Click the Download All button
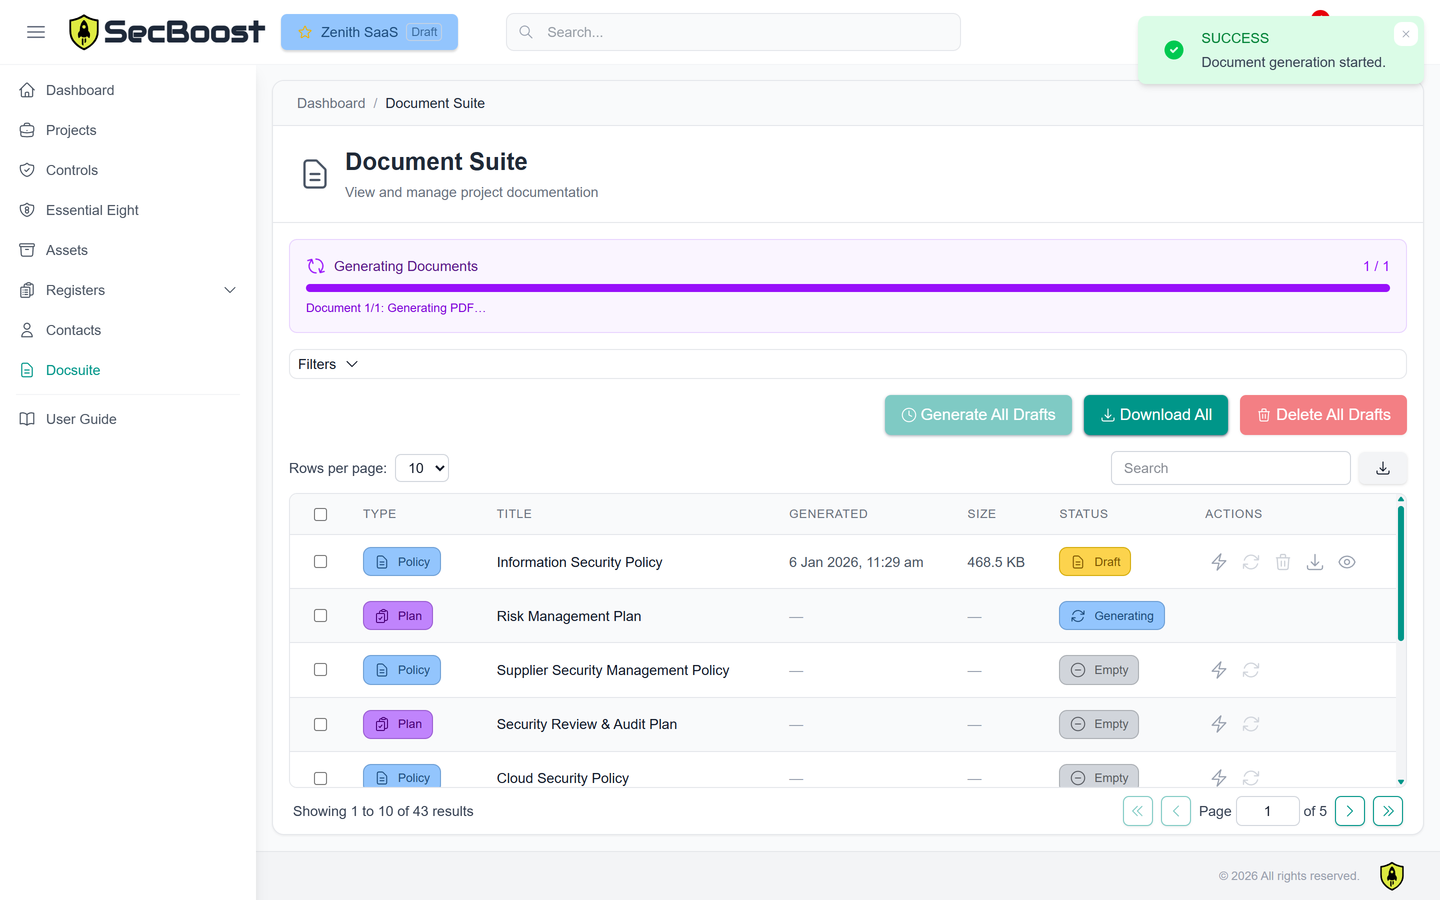The width and height of the screenshot is (1440, 900). click(x=1156, y=414)
